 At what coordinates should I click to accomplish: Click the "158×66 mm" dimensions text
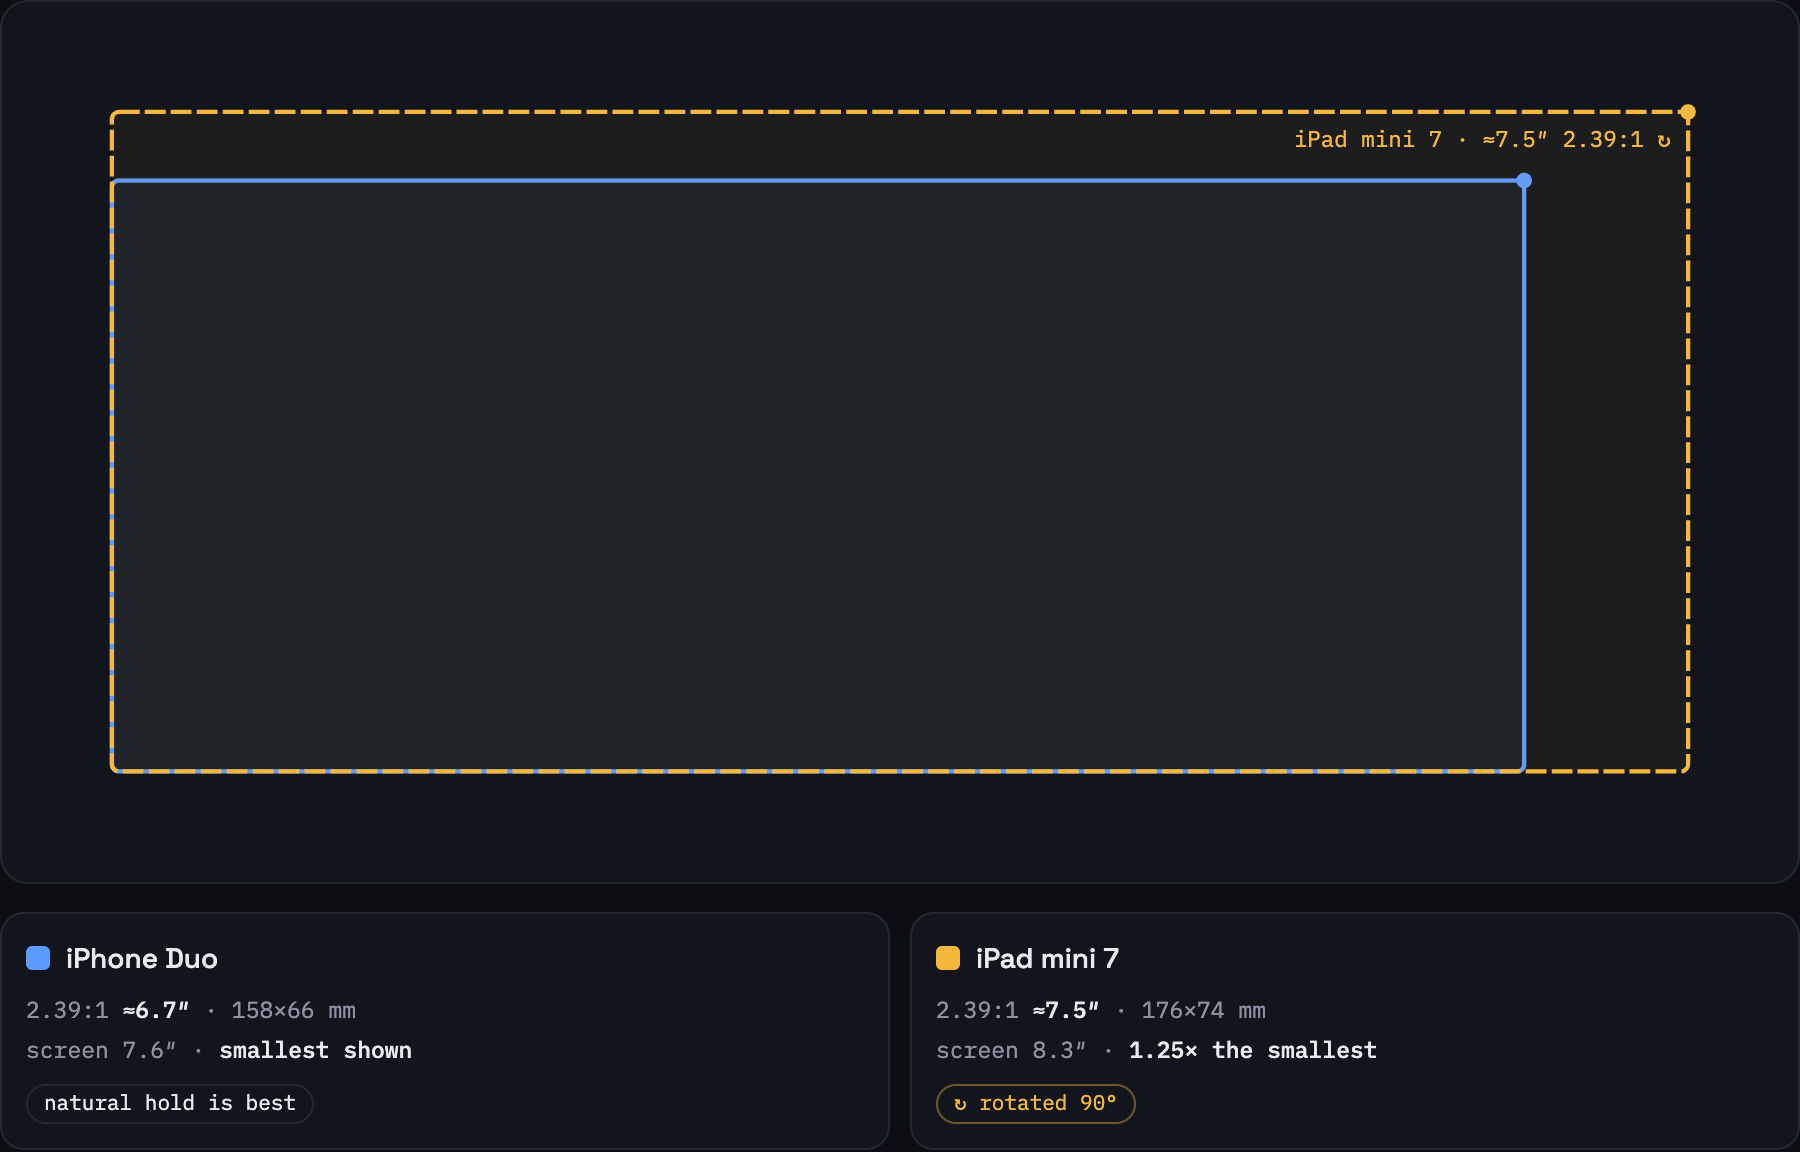[294, 1011]
